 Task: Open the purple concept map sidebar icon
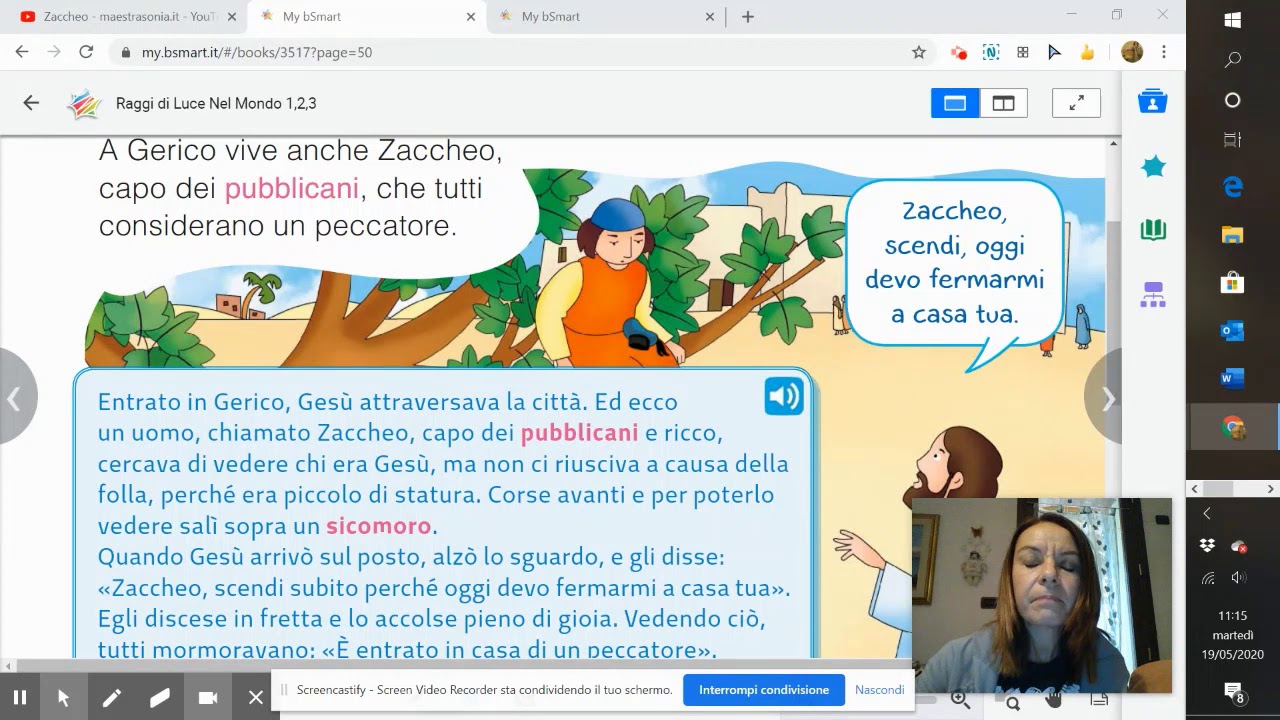click(1153, 294)
